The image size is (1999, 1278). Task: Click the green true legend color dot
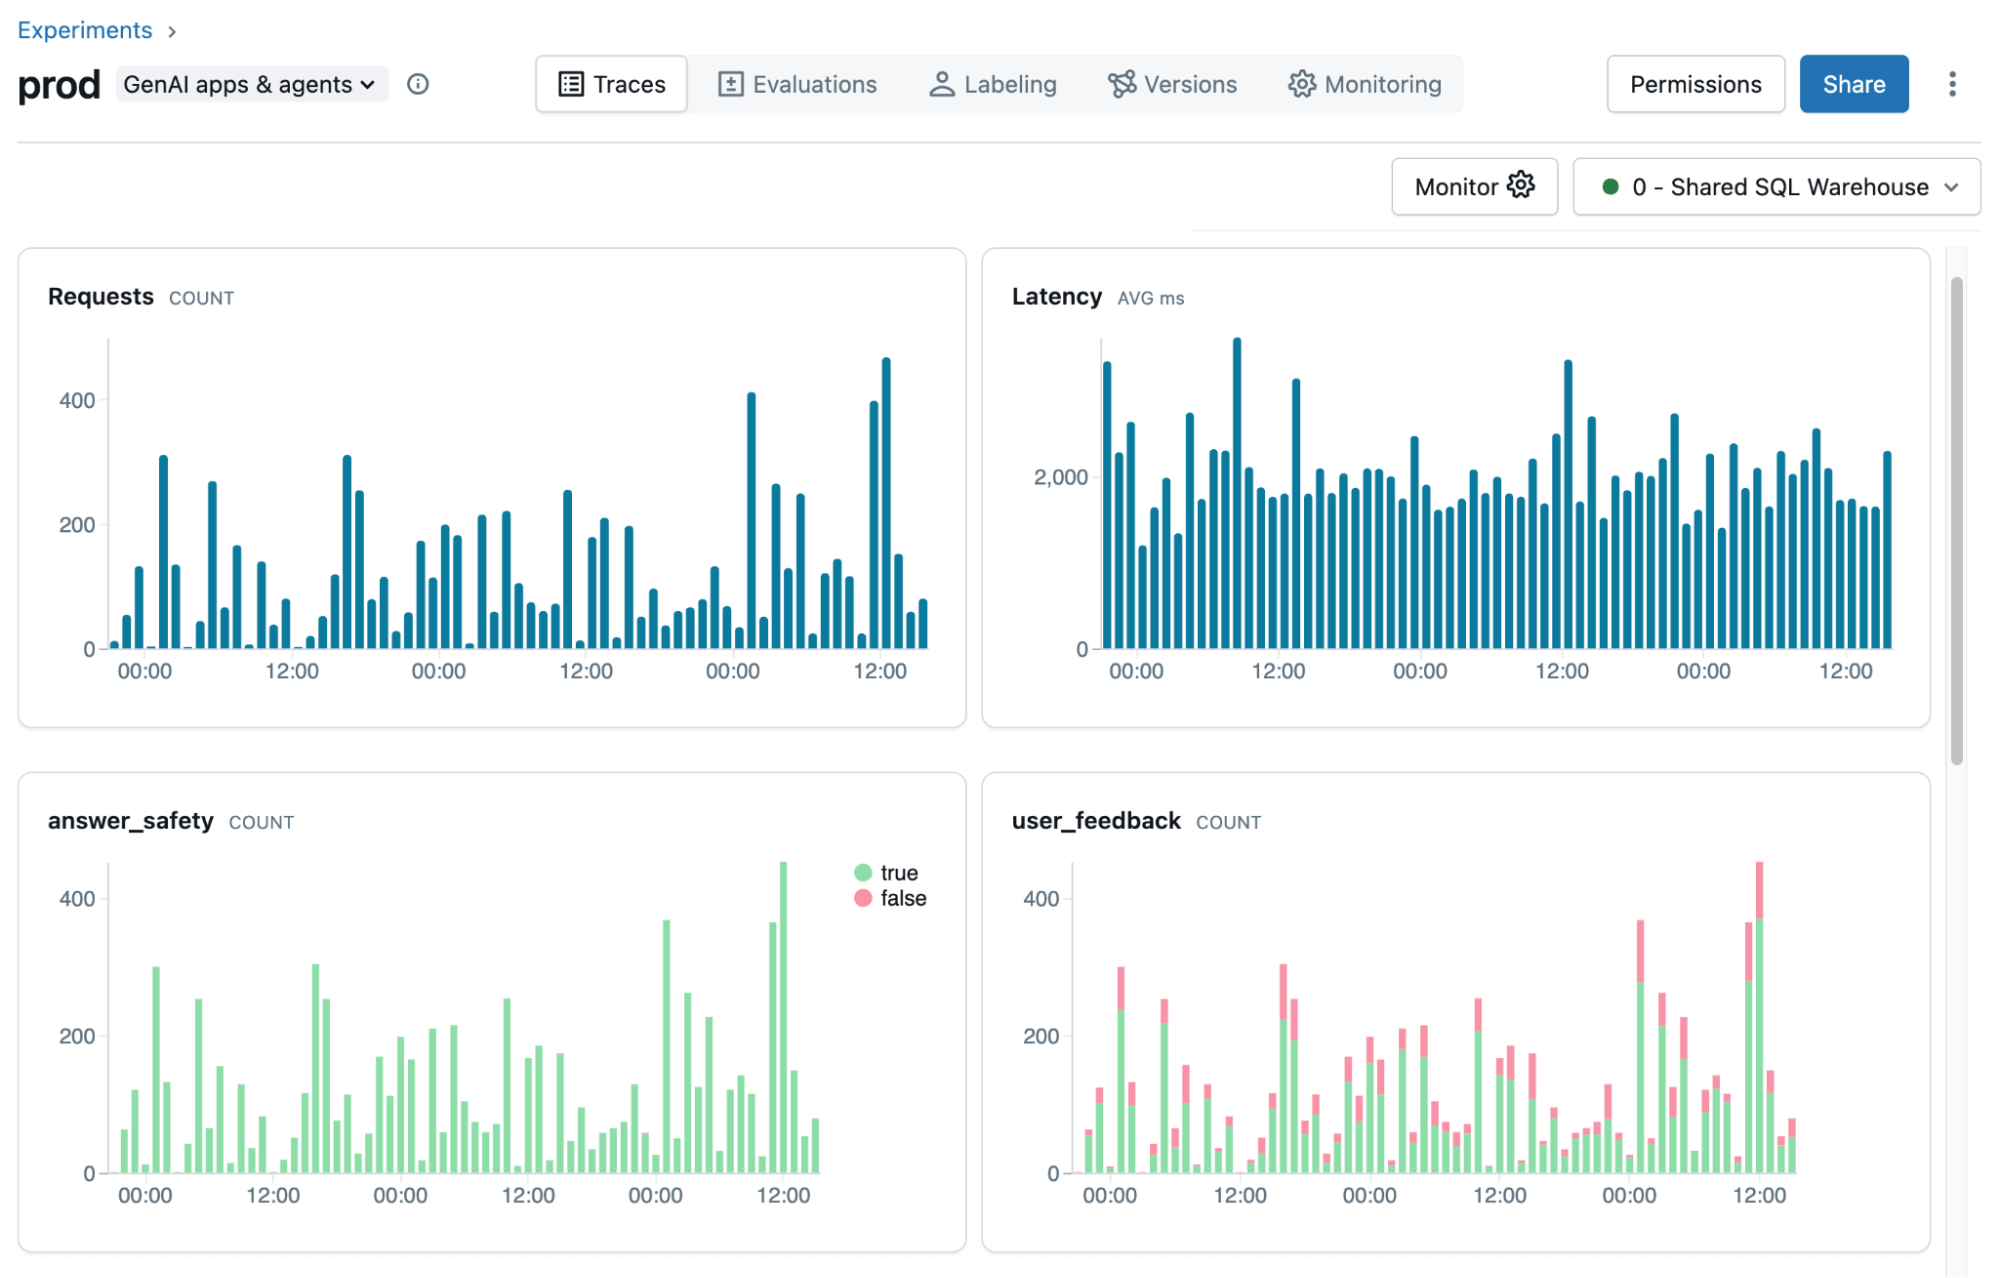[x=863, y=873]
